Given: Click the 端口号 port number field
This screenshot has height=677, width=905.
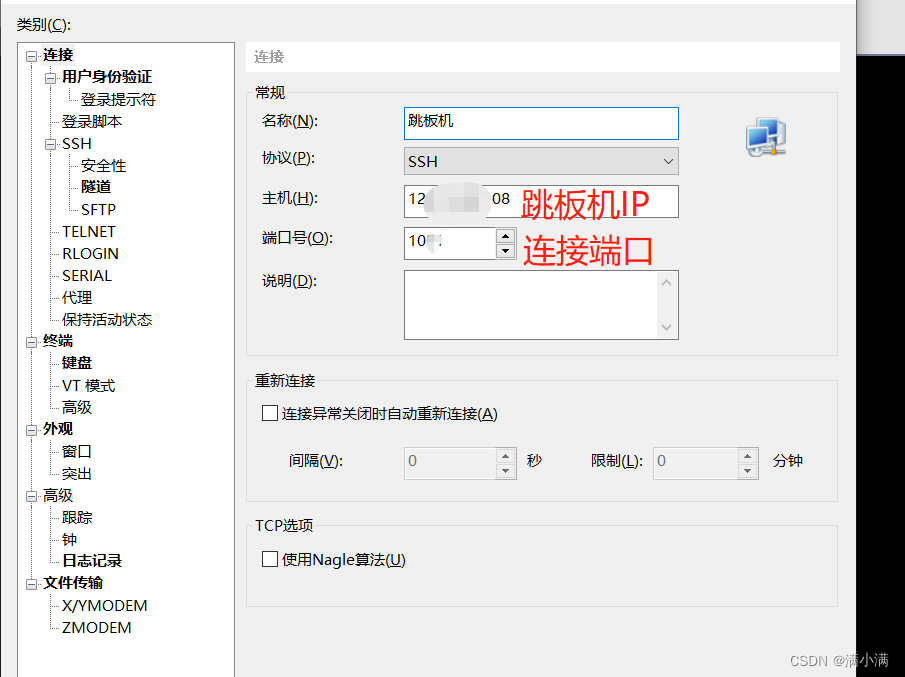Looking at the screenshot, I should coord(450,243).
